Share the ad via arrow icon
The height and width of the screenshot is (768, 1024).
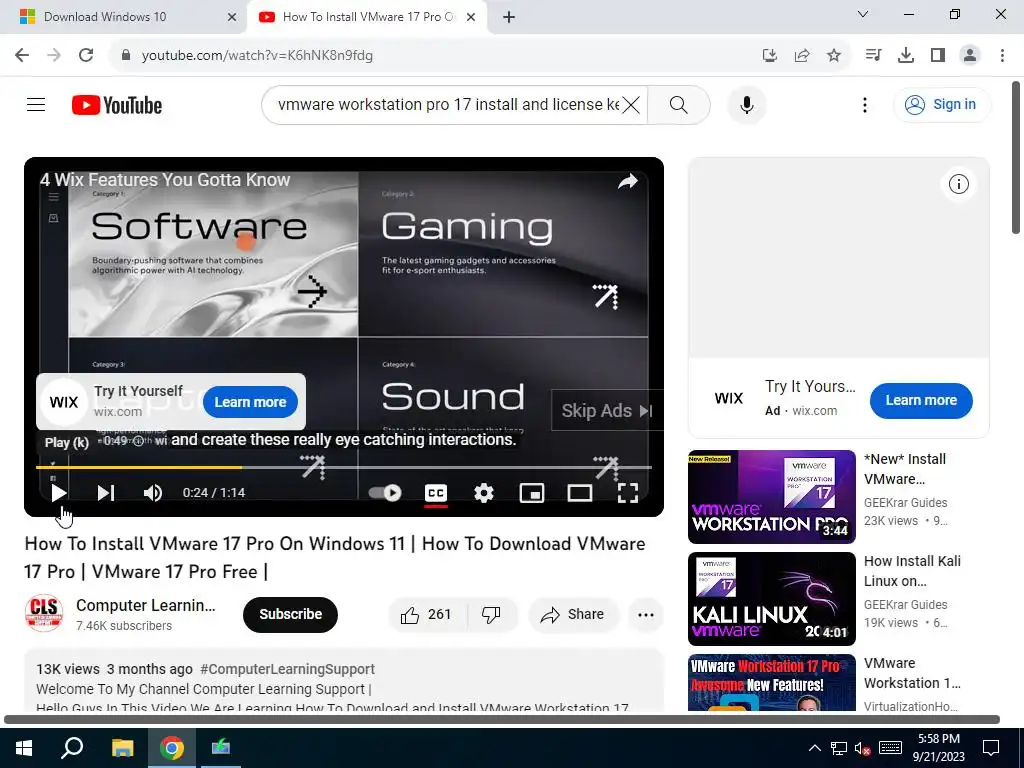628,182
